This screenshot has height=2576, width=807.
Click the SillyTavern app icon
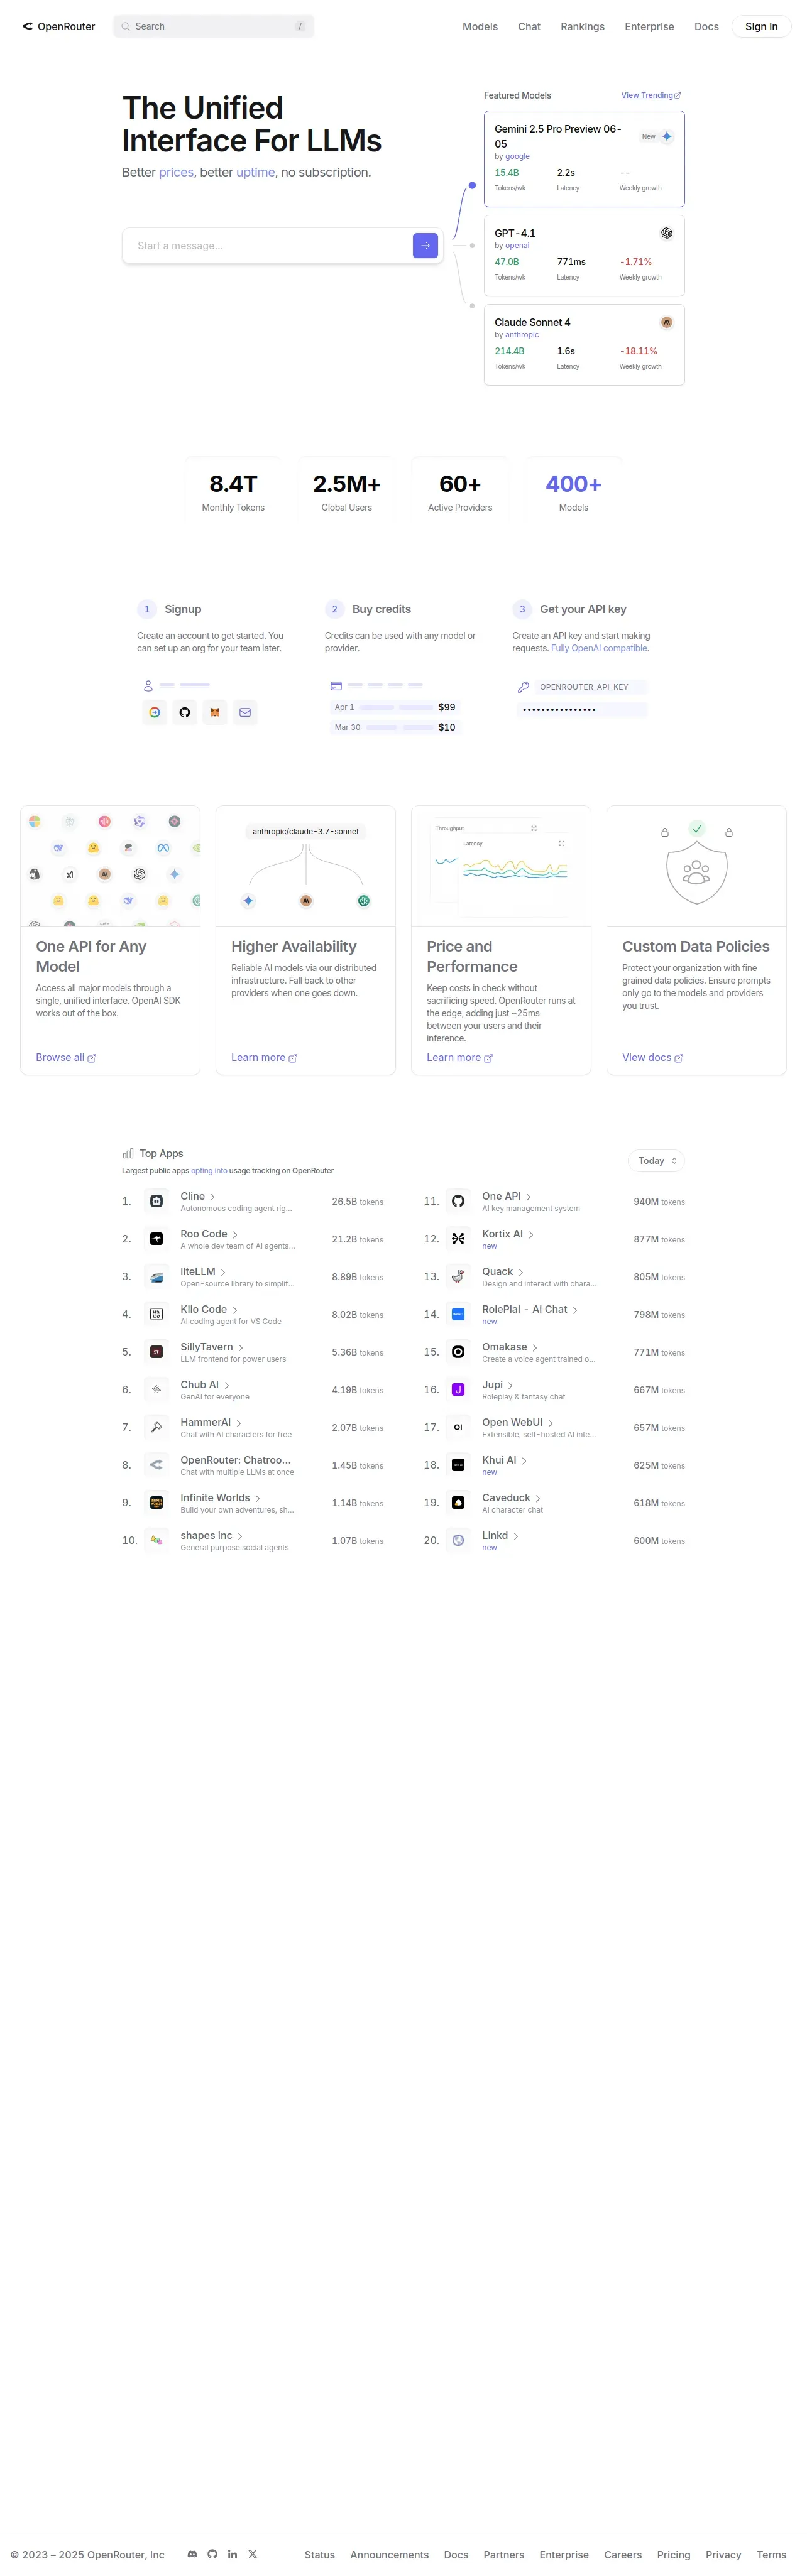156,1352
